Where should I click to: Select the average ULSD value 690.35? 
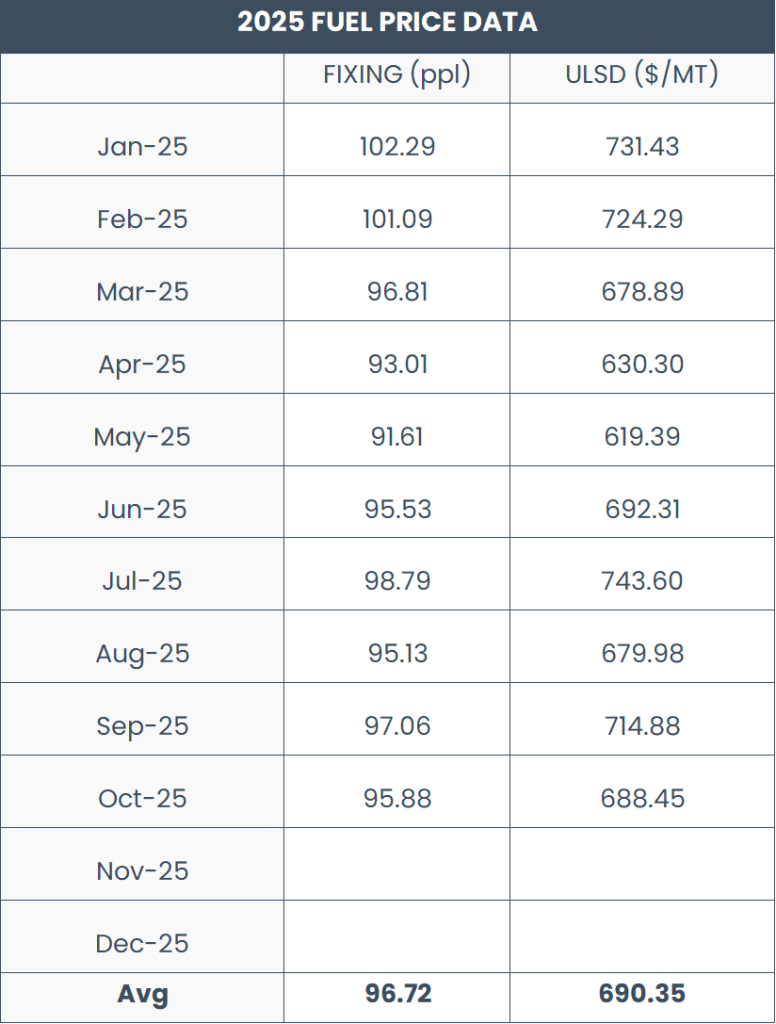click(x=642, y=995)
